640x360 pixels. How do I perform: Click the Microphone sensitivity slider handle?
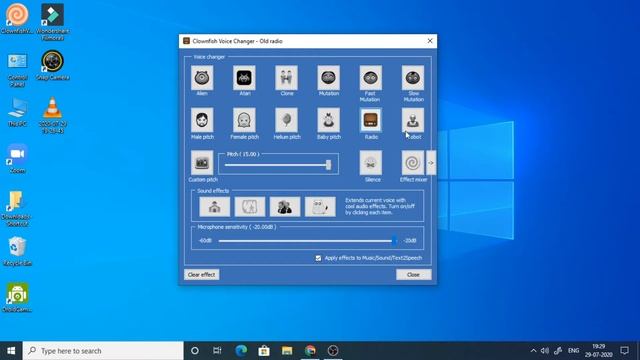(x=394, y=240)
